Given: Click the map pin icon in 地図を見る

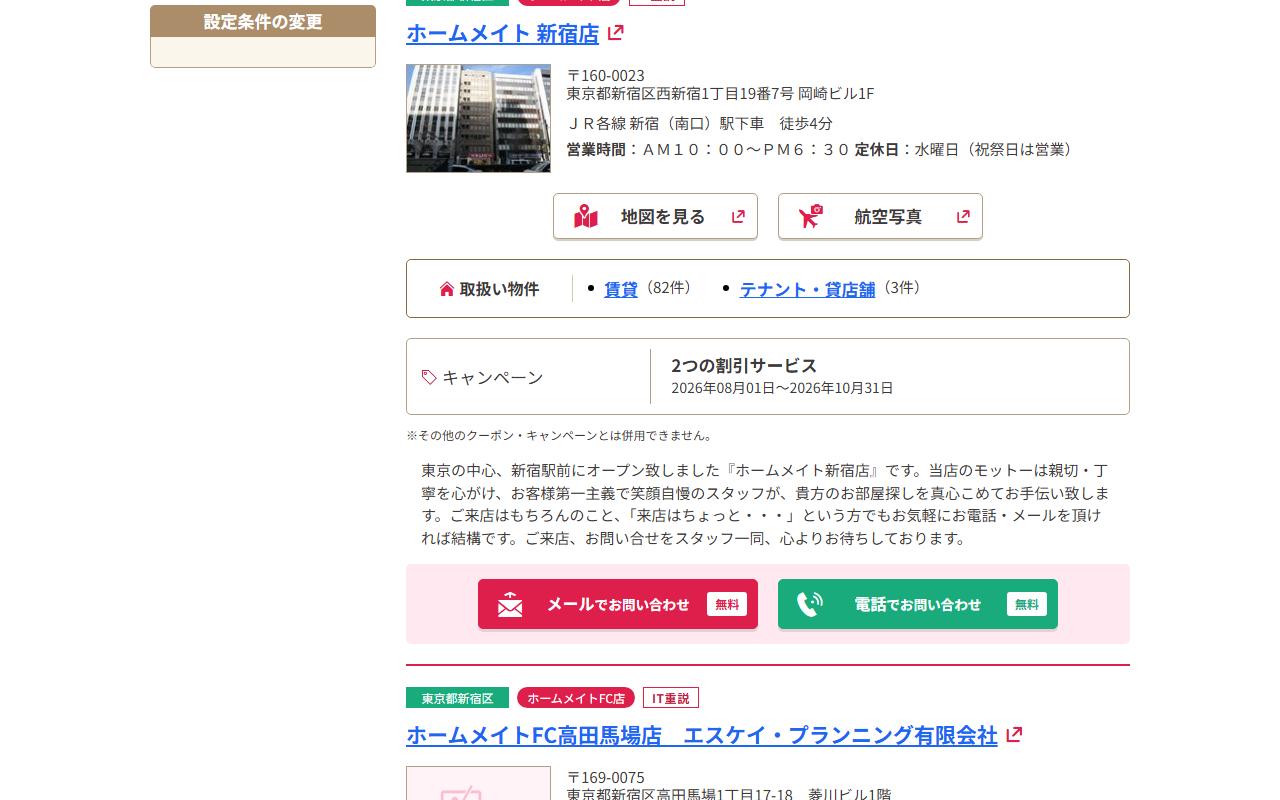Looking at the screenshot, I should point(586,216).
